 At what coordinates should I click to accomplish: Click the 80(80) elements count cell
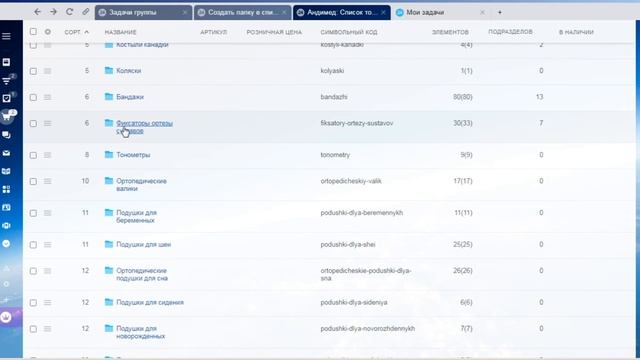click(462, 97)
